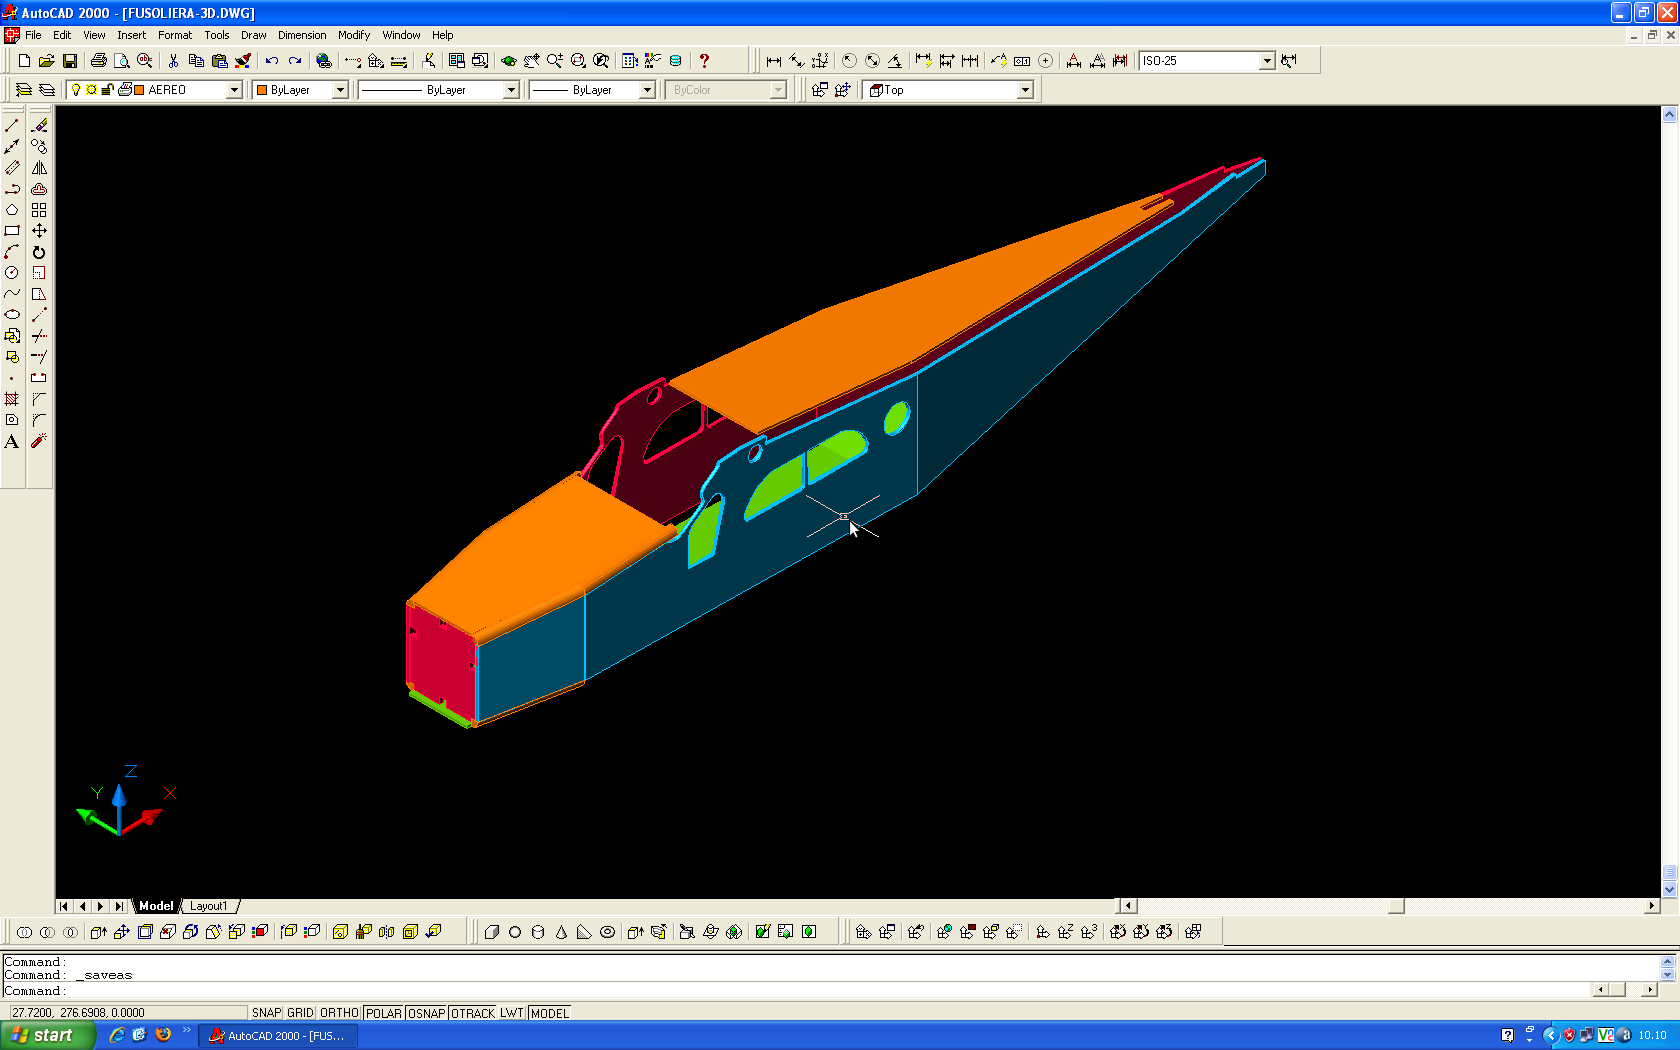Expand the AEREO layer dropdown
This screenshot has width=1680, height=1050.
(234, 90)
